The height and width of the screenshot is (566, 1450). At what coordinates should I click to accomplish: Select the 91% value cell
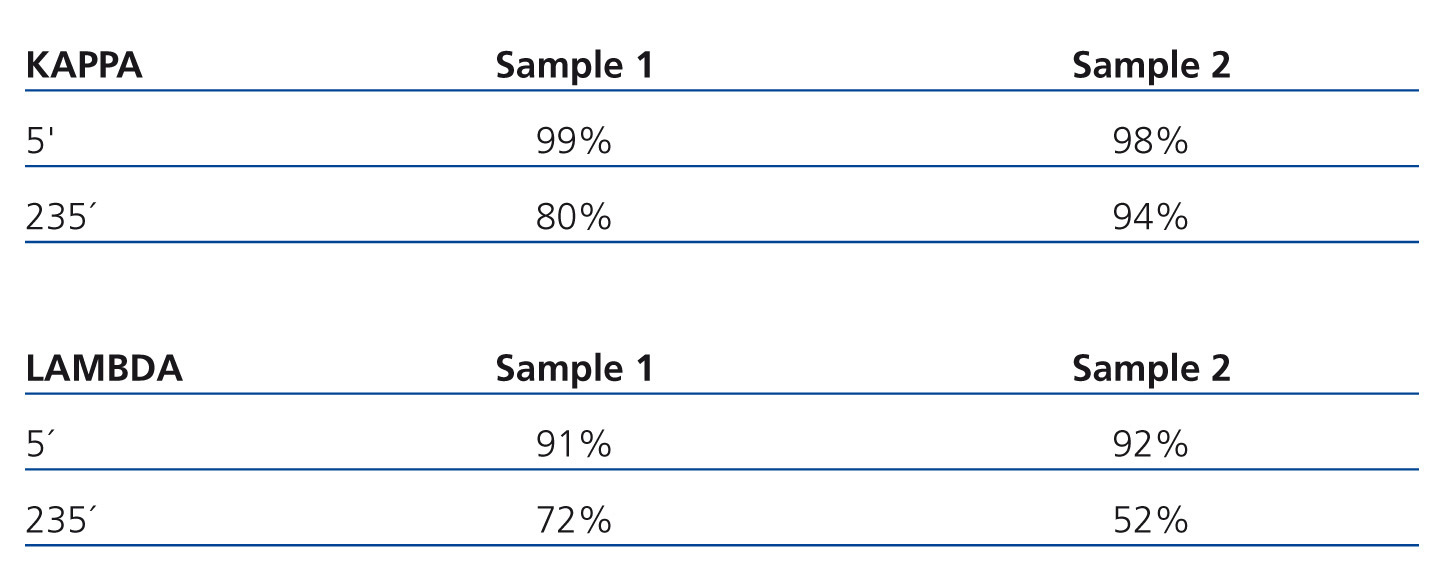point(573,445)
